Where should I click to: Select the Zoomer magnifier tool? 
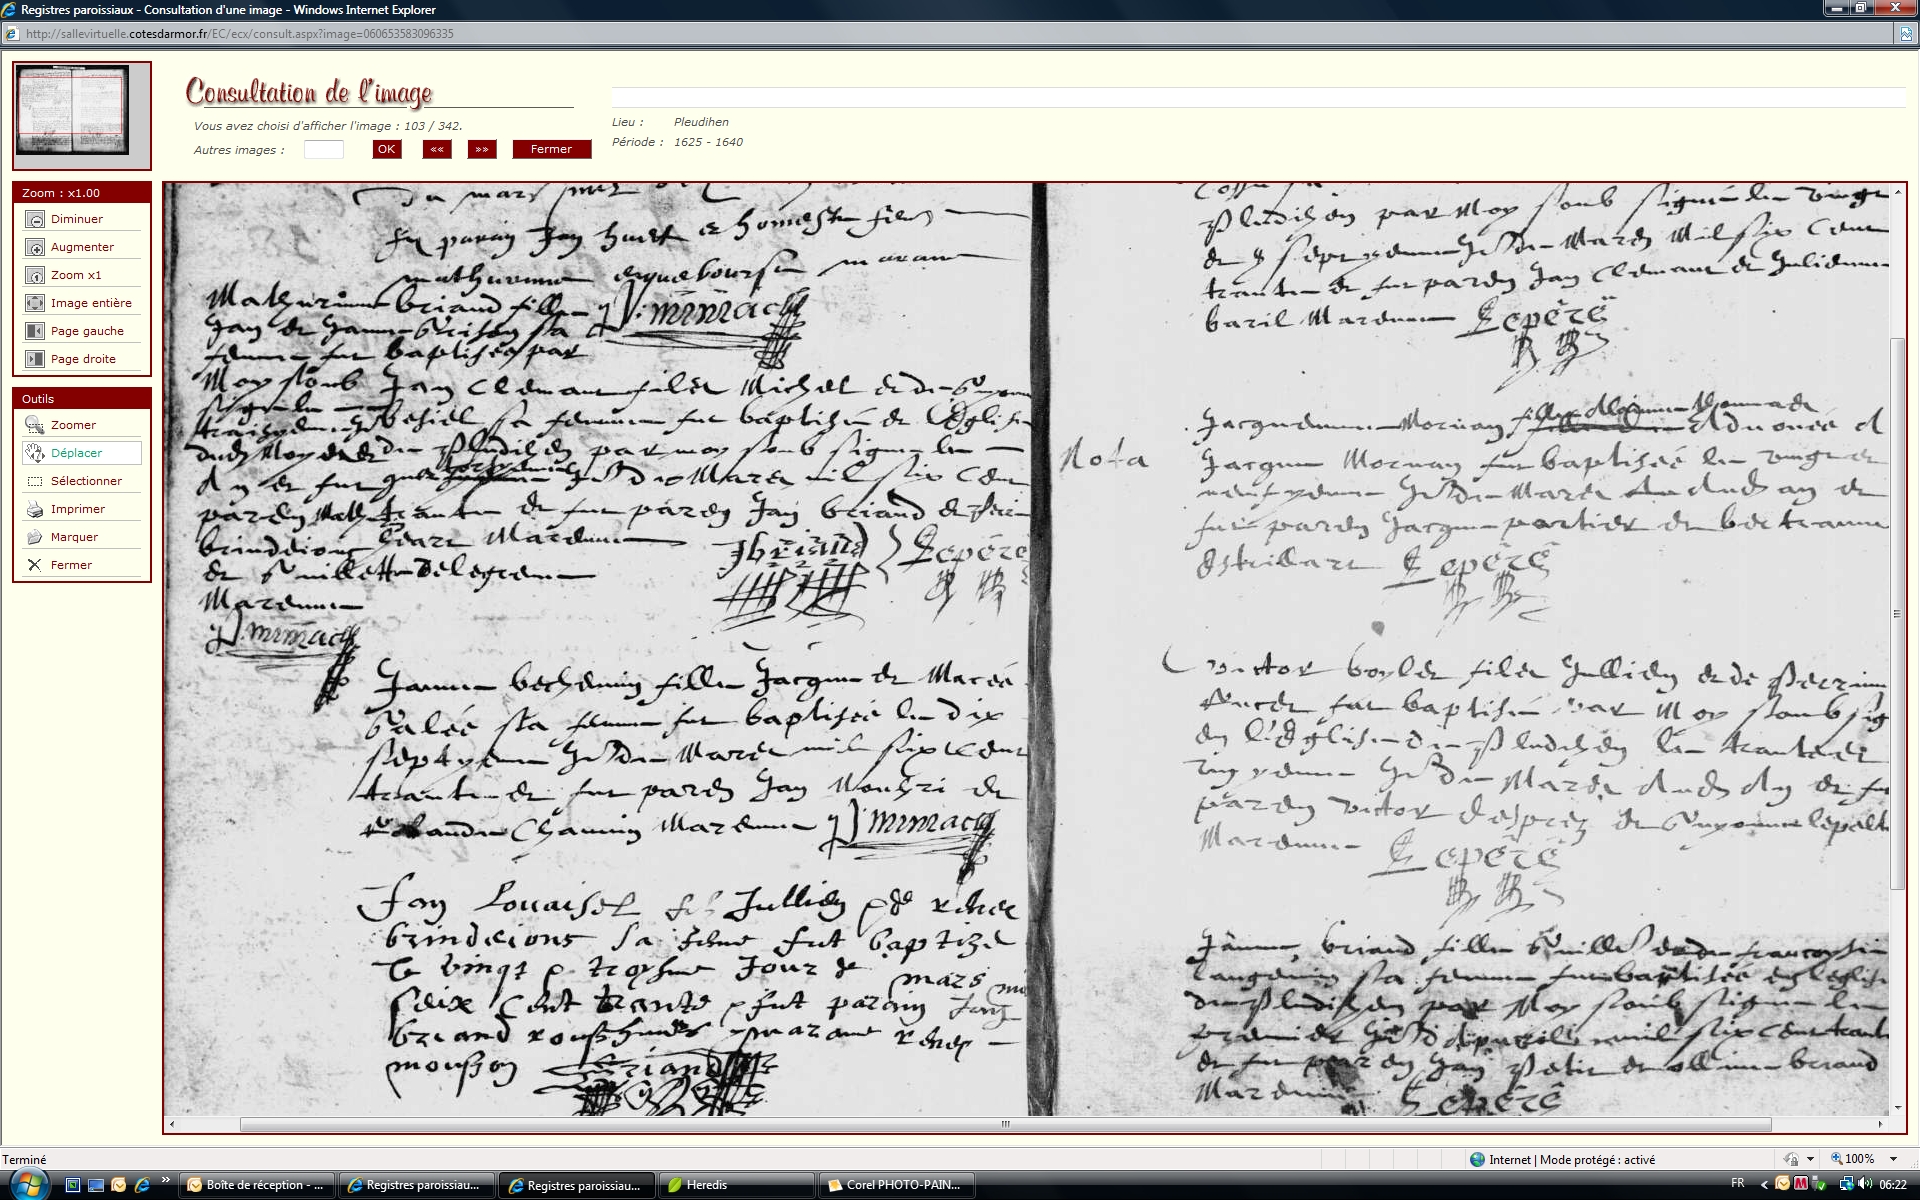[35, 425]
